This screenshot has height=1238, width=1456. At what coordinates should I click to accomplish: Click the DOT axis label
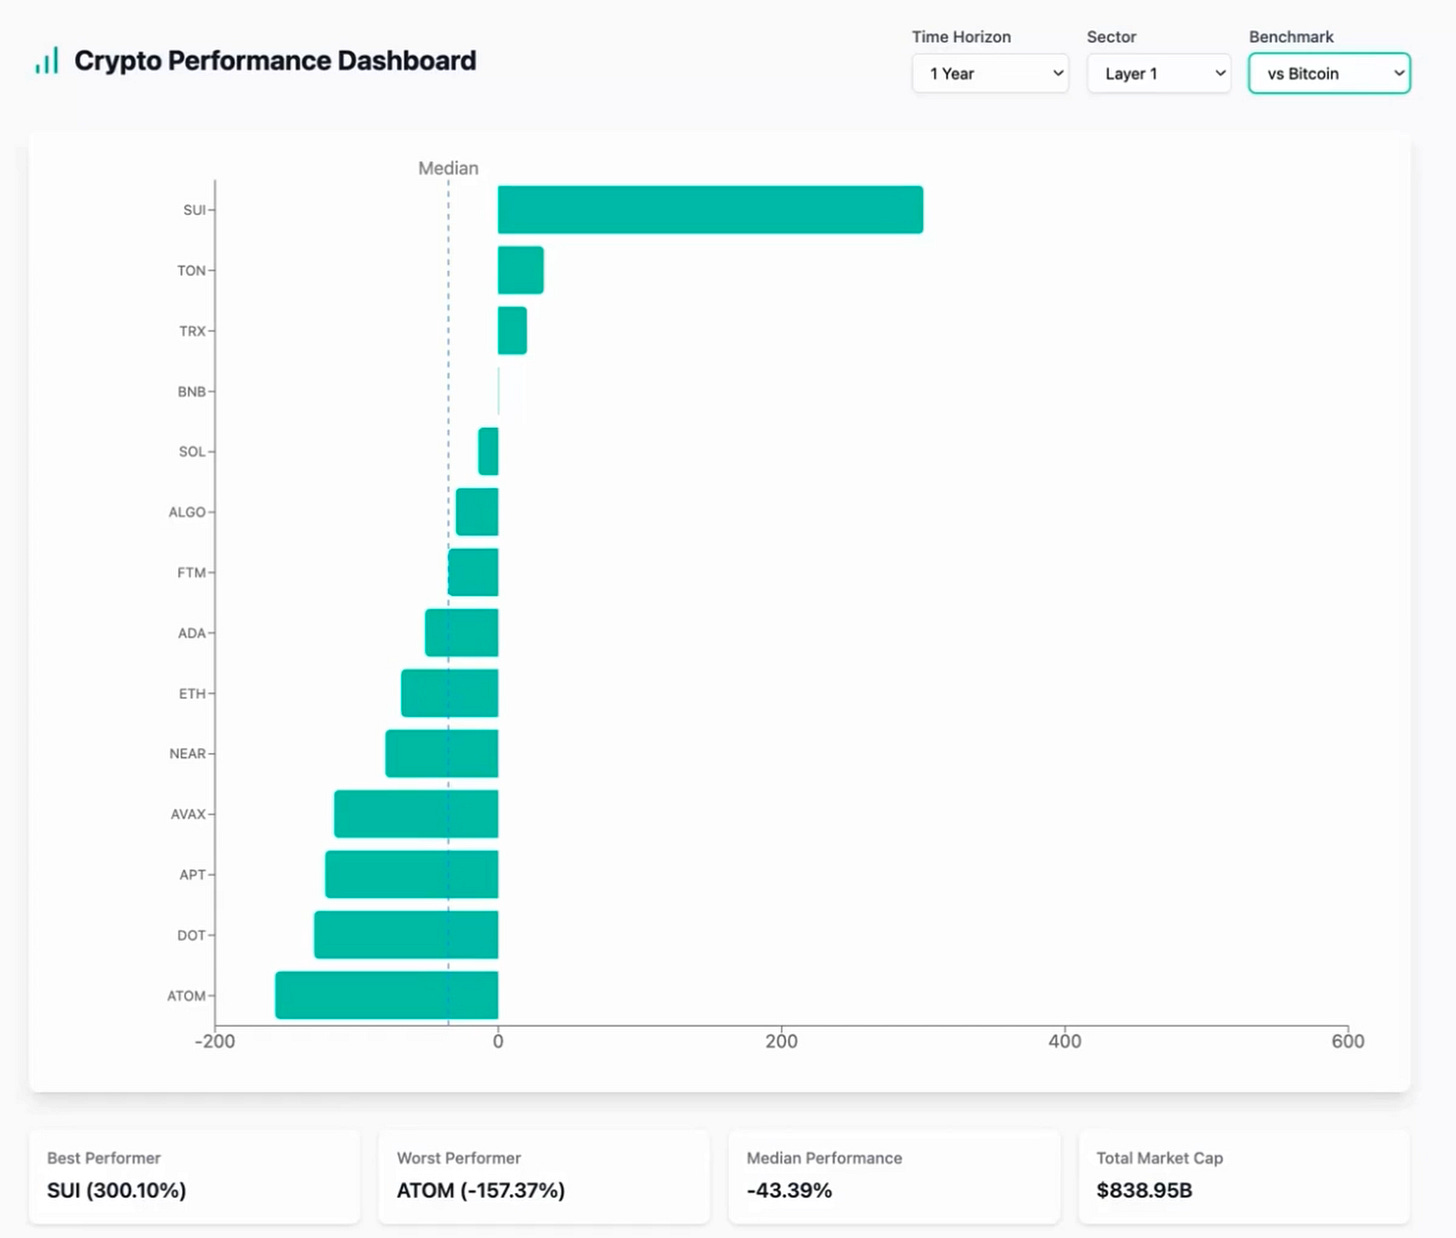tap(191, 935)
